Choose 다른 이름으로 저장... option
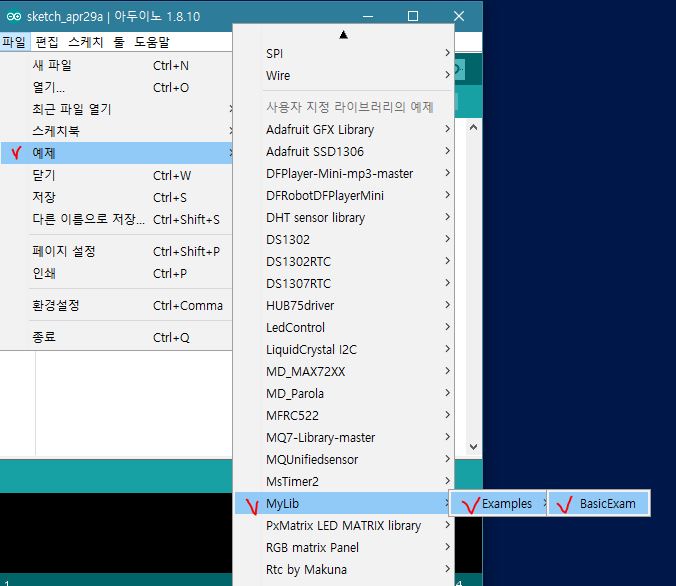Screen dimensions: 676x586 point(116,219)
